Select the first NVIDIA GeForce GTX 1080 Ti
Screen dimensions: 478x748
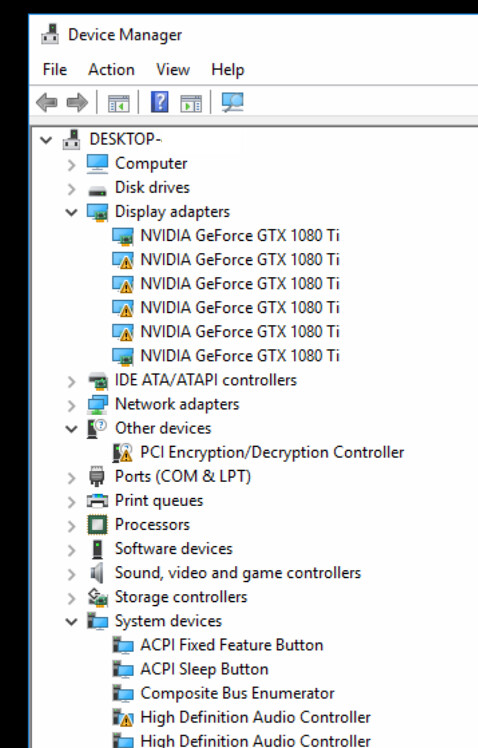click(239, 236)
